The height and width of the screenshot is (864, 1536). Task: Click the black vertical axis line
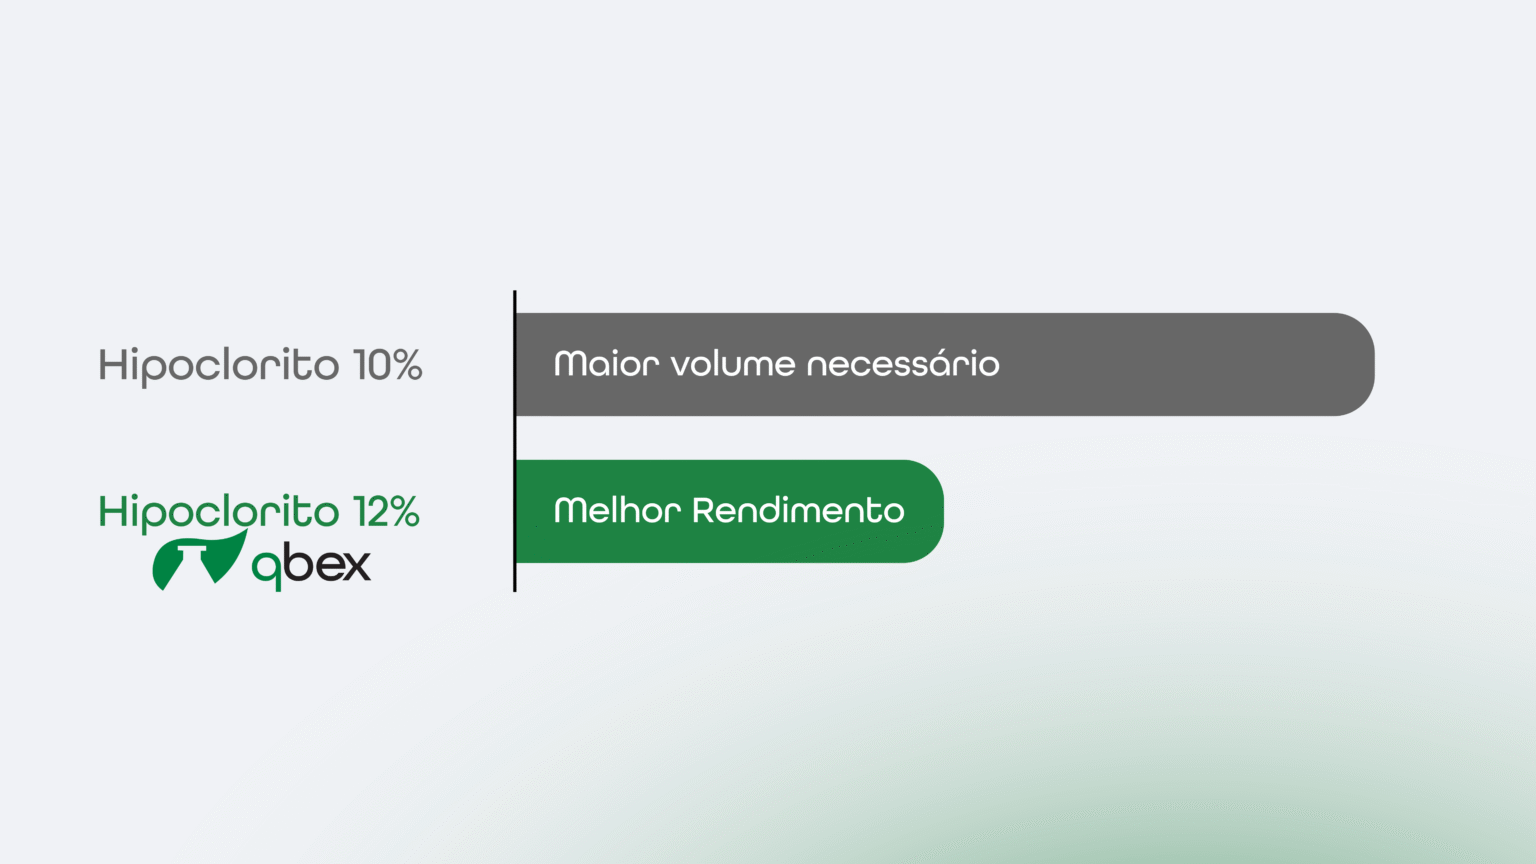[x=514, y=441]
